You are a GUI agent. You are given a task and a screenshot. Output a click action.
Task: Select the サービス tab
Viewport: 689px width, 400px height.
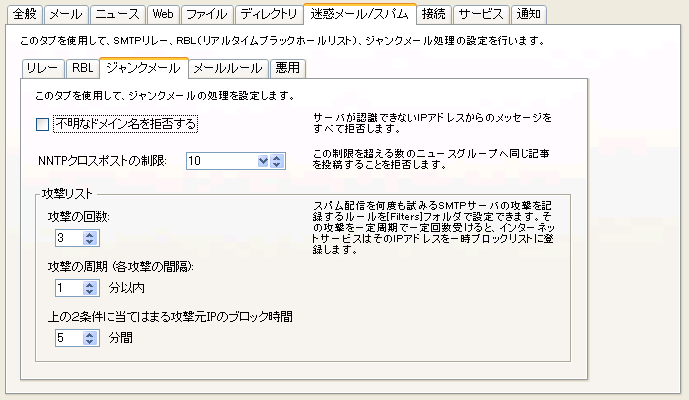click(x=480, y=14)
